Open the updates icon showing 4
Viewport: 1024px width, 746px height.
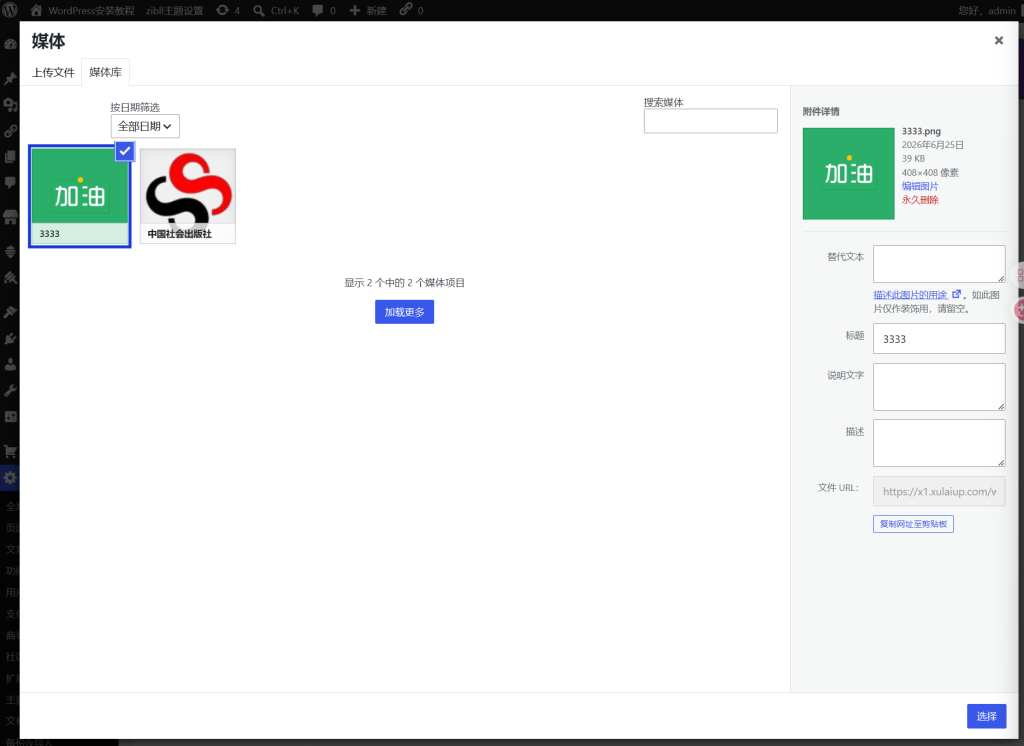click(223, 10)
